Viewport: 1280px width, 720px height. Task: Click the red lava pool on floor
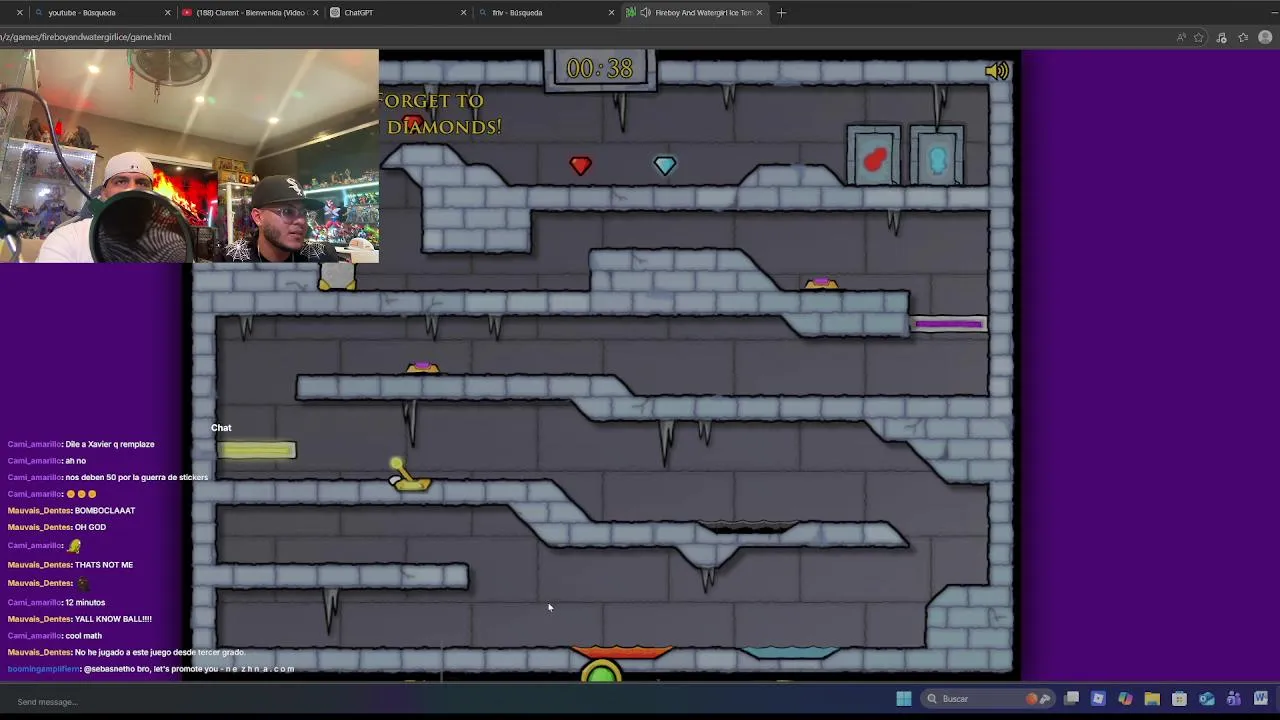click(622, 653)
